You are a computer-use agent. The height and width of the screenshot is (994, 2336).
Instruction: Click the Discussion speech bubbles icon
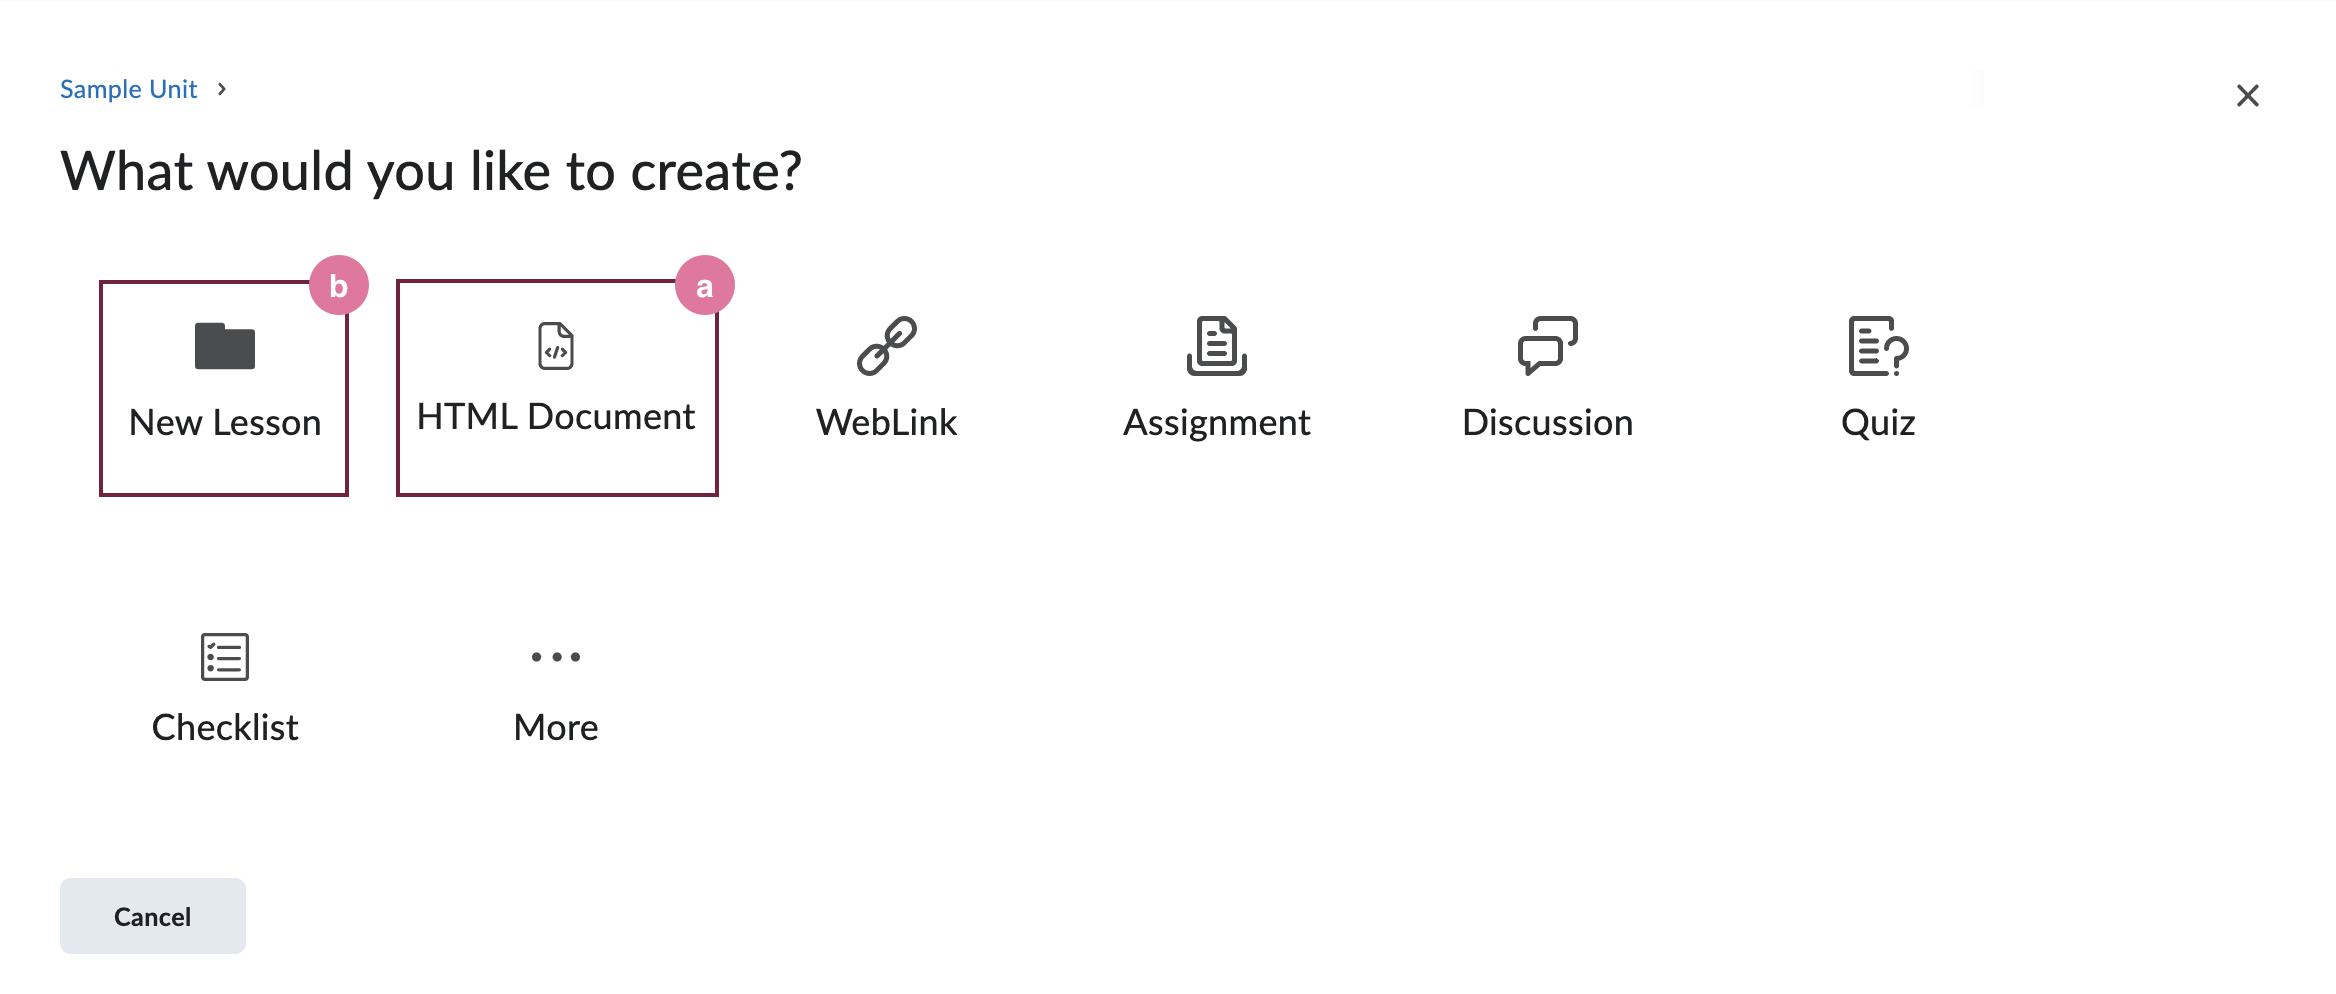1547,346
